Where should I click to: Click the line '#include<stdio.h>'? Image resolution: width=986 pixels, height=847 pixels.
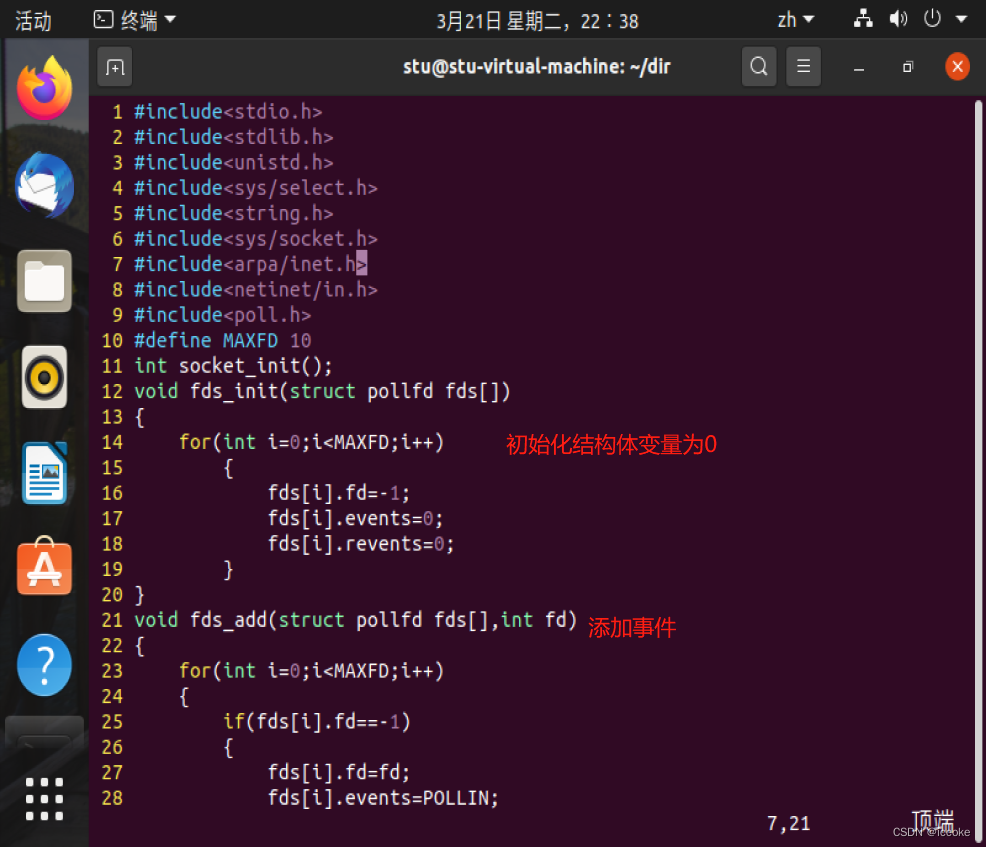pos(228,112)
